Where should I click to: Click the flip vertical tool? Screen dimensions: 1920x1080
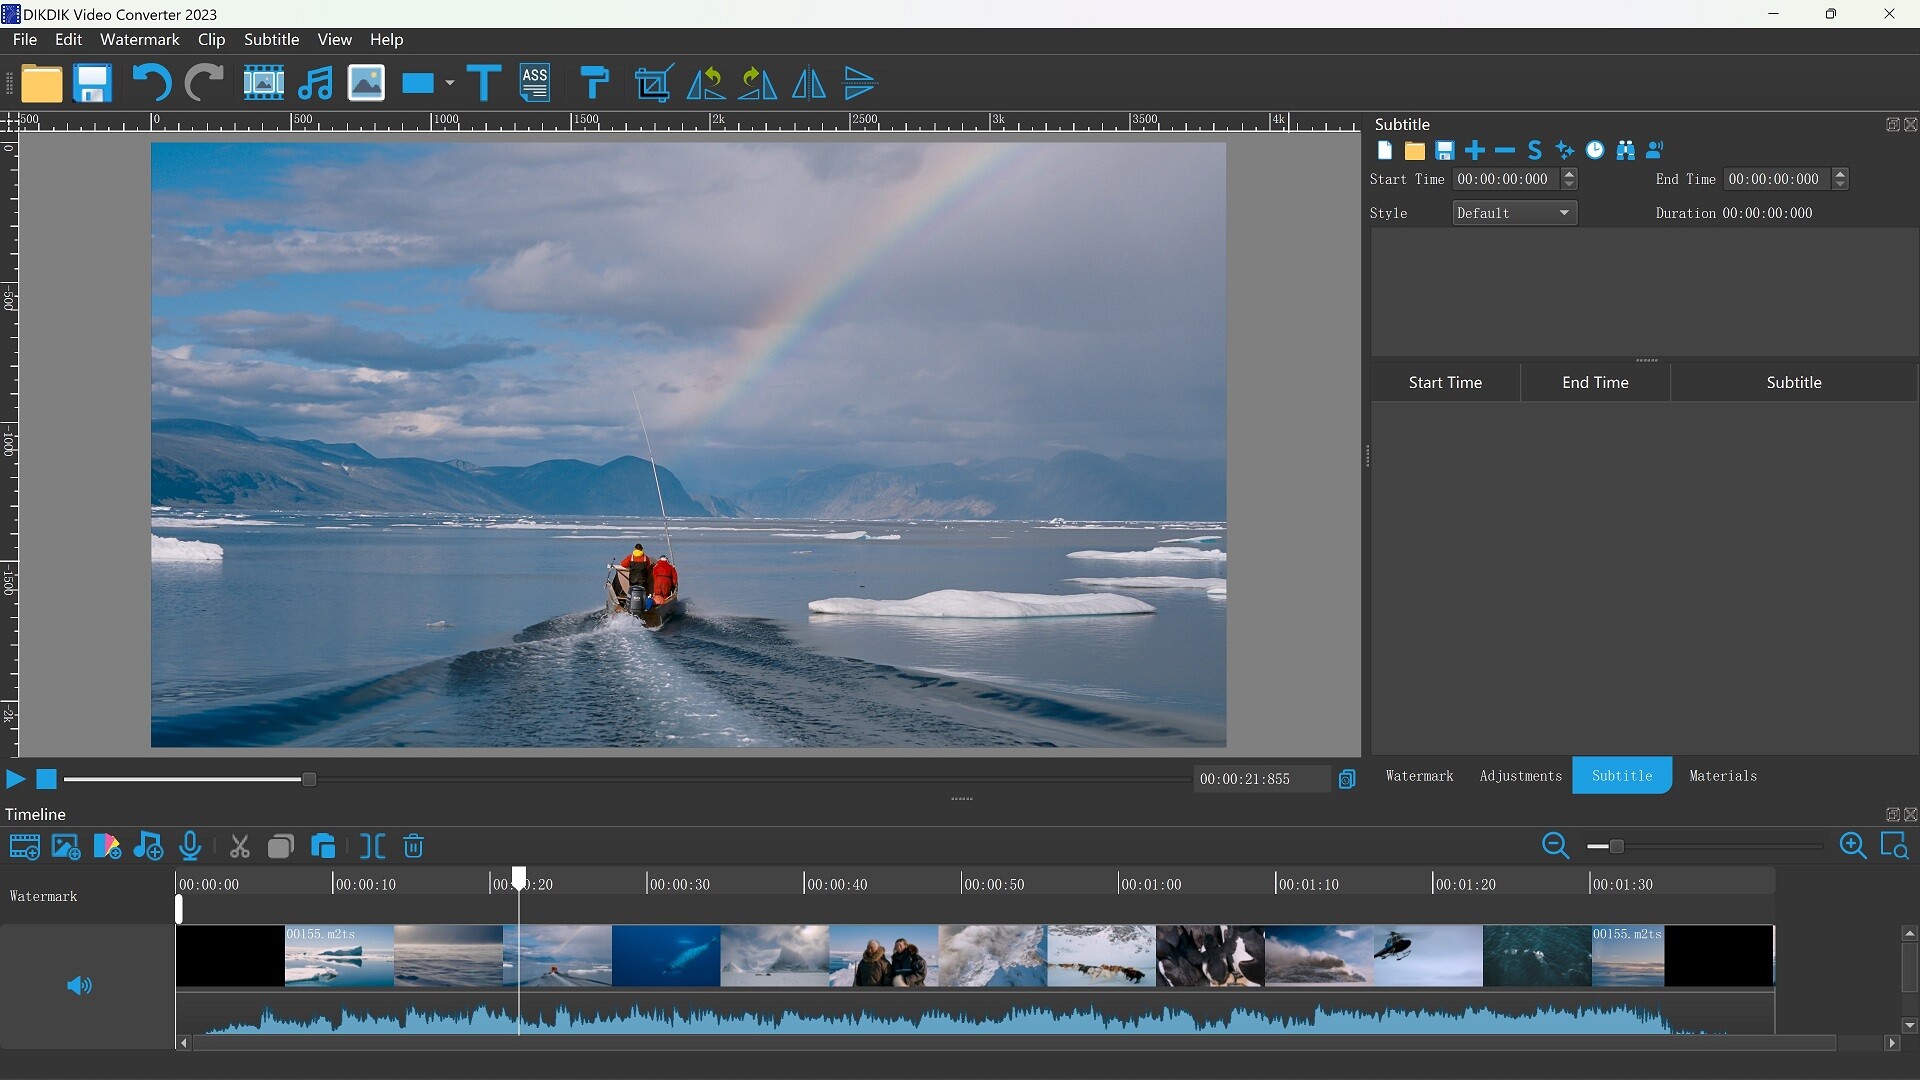pyautogui.click(x=860, y=83)
